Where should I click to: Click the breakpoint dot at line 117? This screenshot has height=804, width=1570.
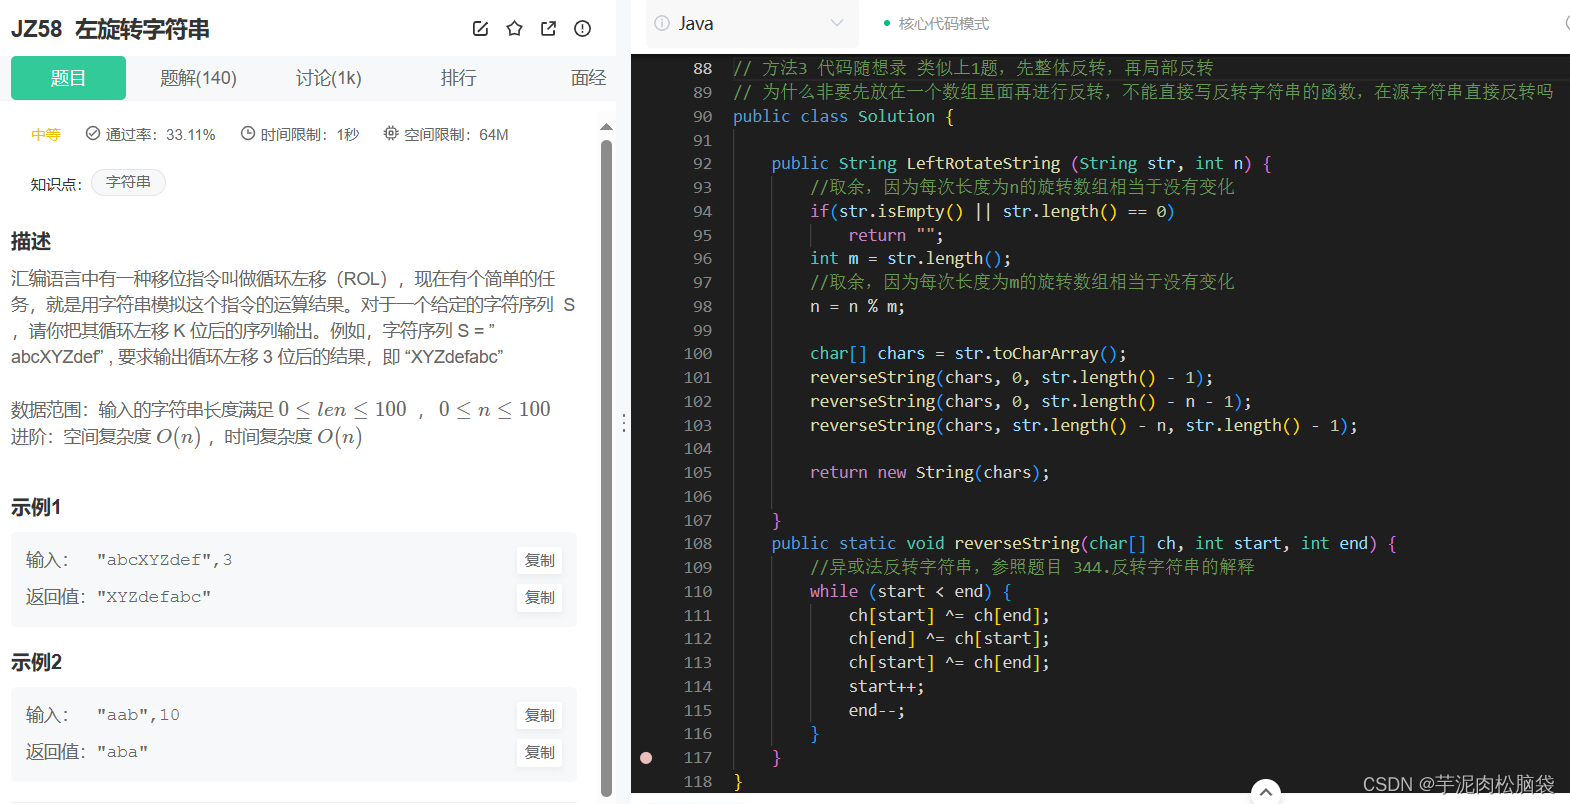[646, 758]
